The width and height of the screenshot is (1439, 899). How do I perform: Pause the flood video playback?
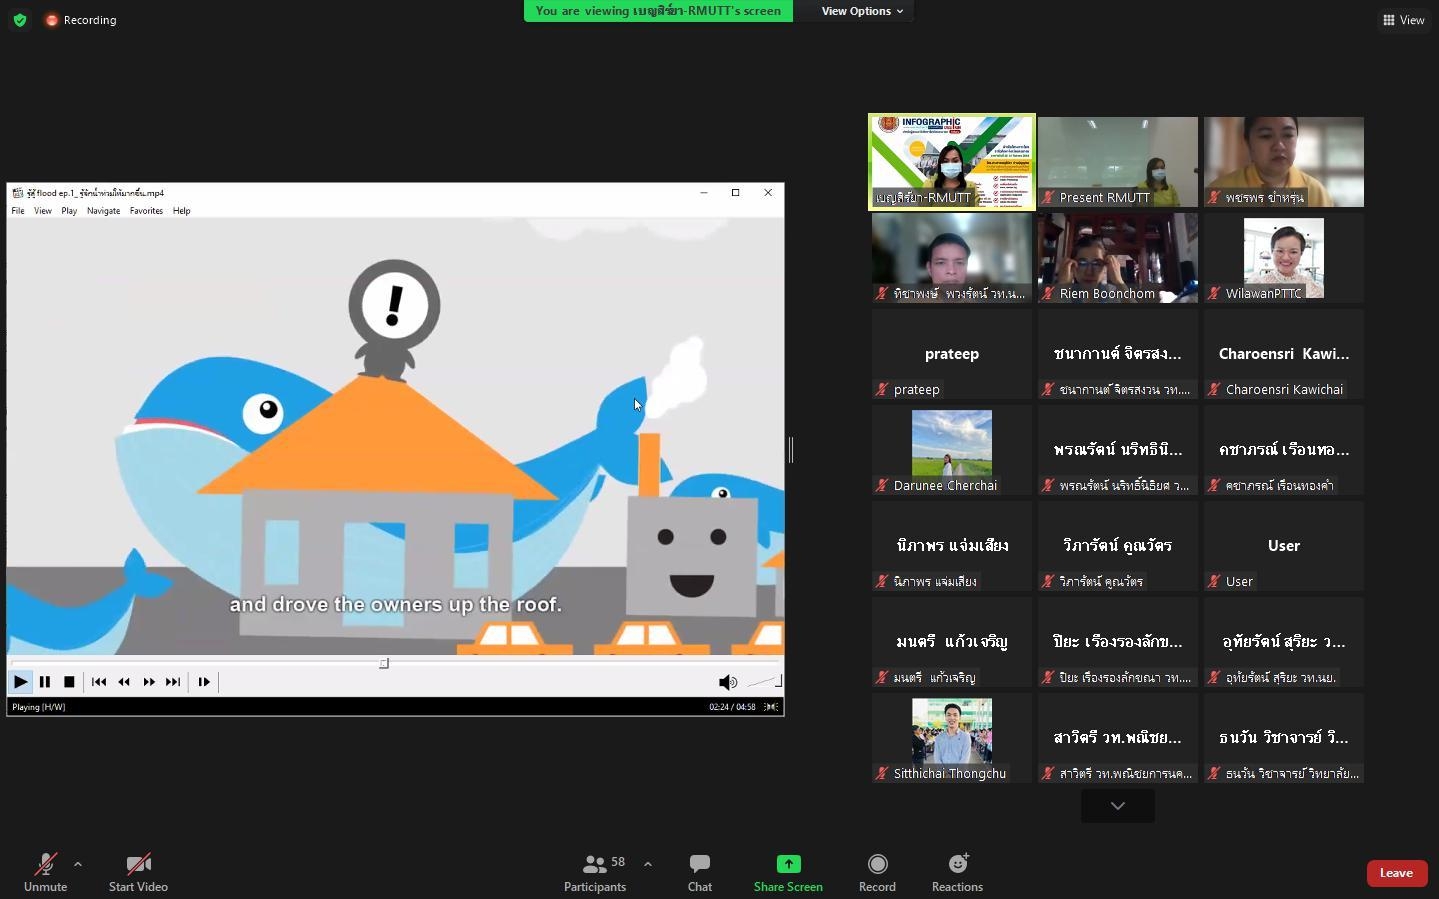(x=45, y=682)
